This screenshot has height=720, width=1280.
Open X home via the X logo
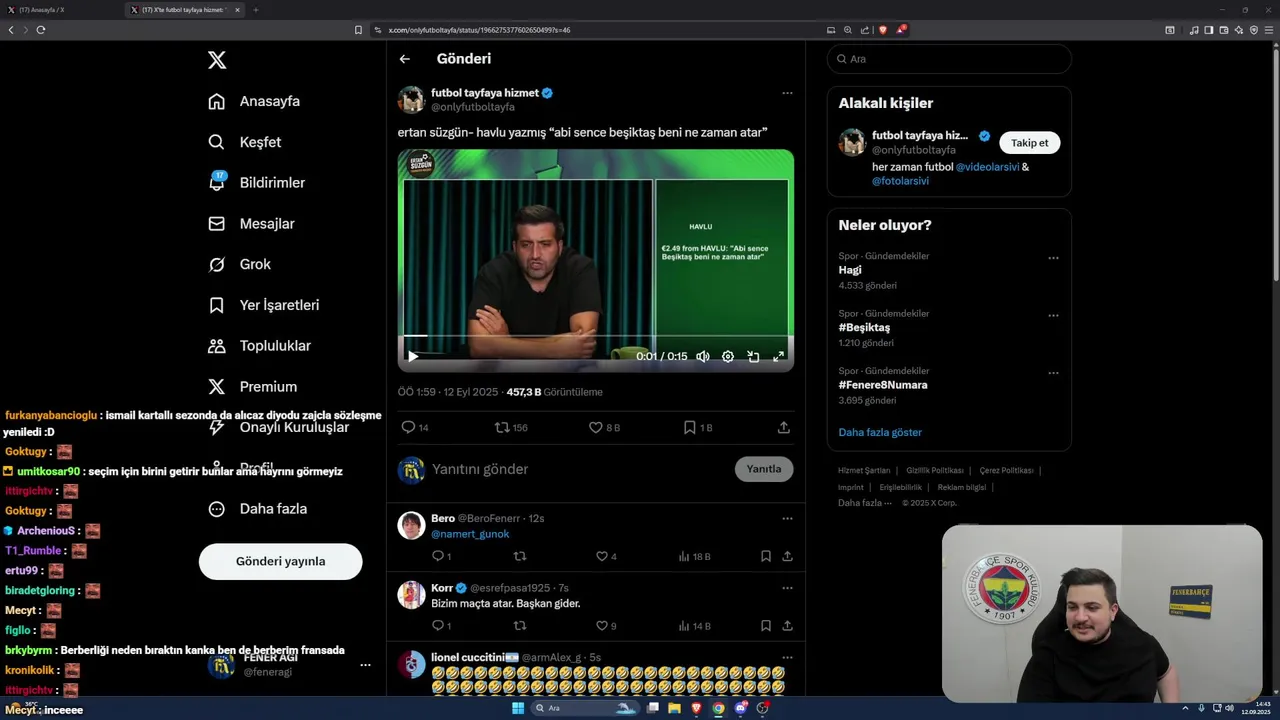(217, 60)
